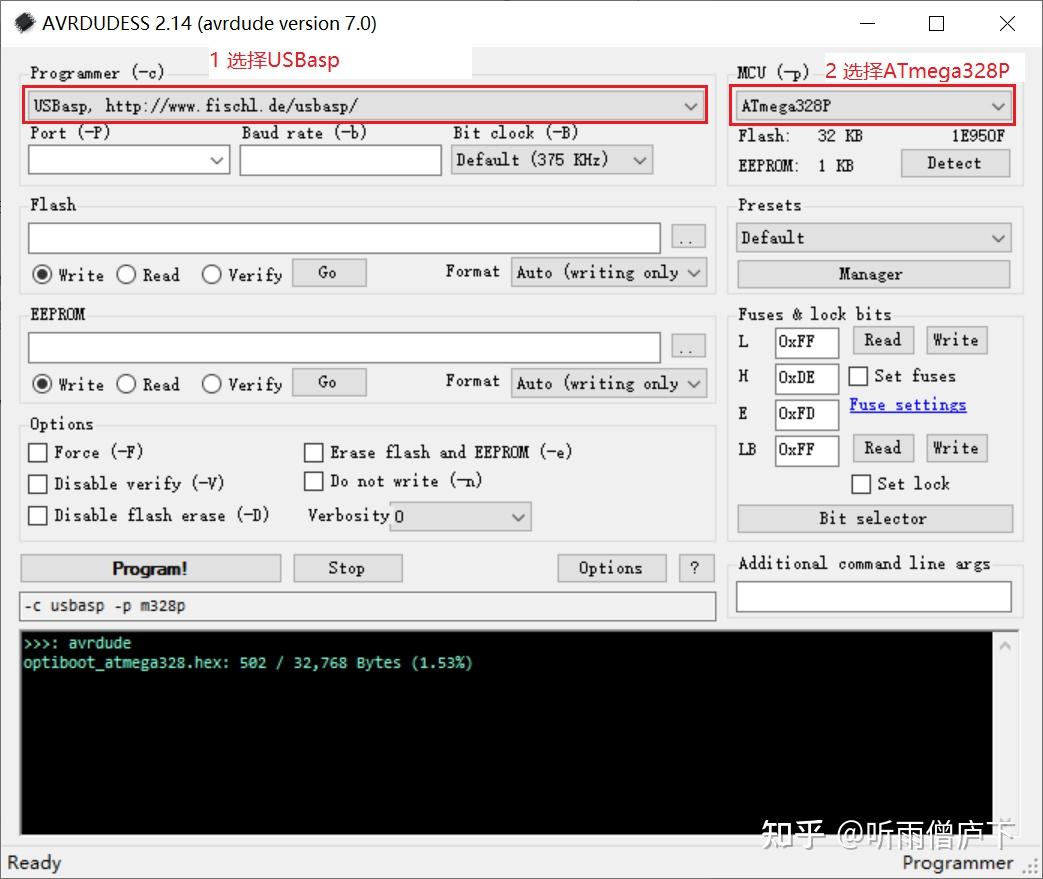Click the additional command line args field

874,596
